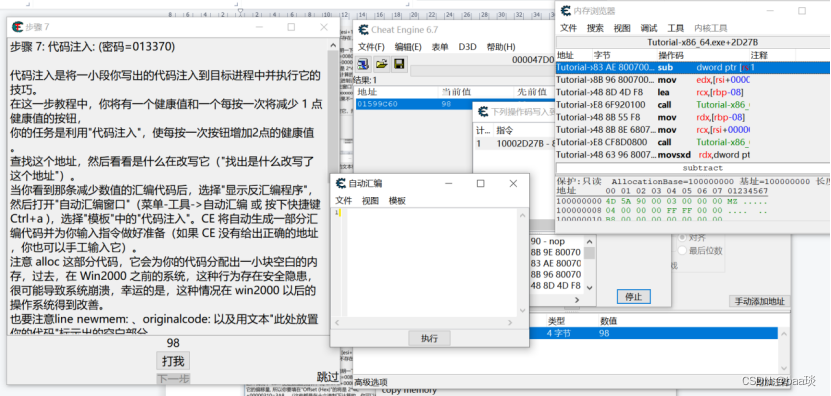Select the mov edx,[rsi+0000 disassembly row

click(x=693, y=80)
